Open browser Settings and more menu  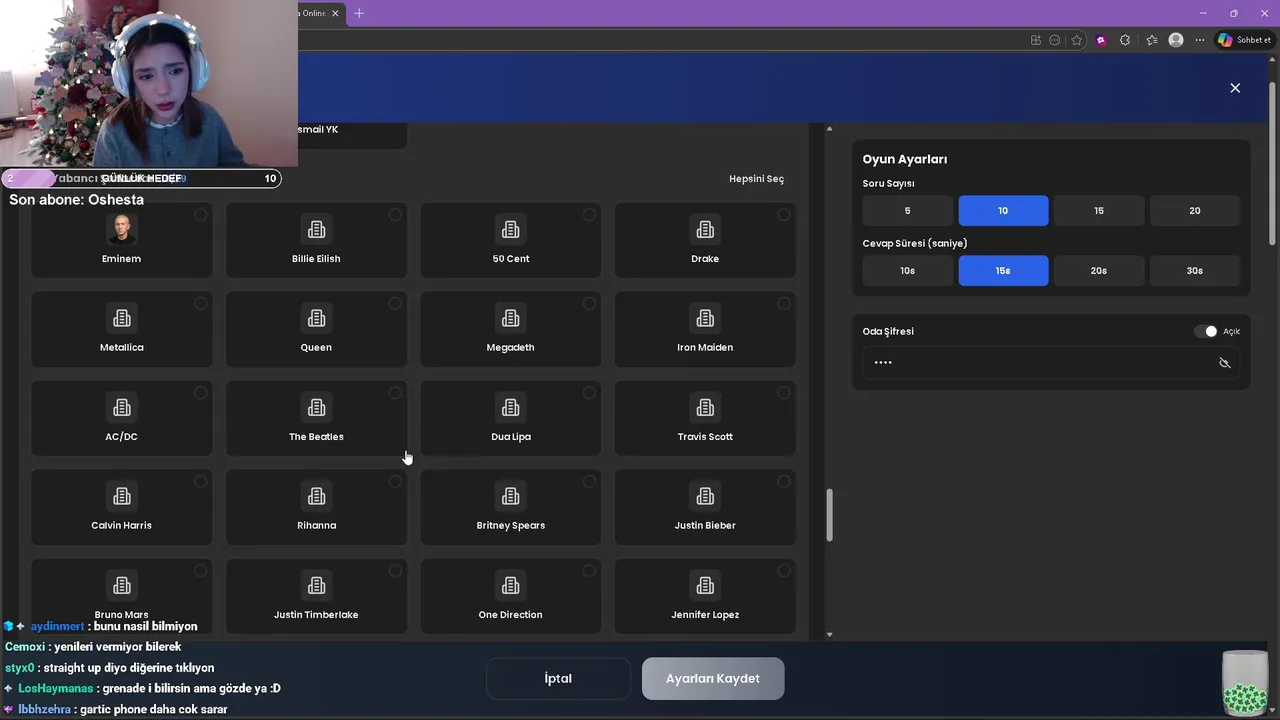click(x=1200, y=40)
